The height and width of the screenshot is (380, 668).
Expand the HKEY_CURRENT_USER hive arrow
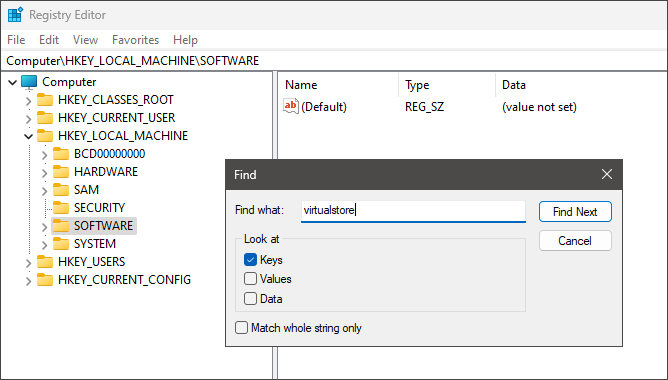tap(29, 118)
